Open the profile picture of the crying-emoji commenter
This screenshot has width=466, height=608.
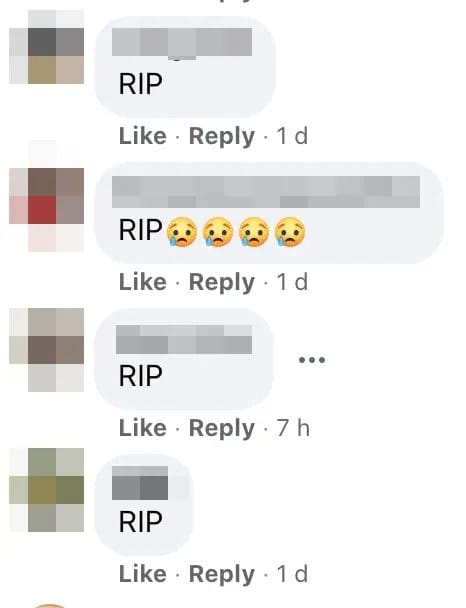[47, 196]
